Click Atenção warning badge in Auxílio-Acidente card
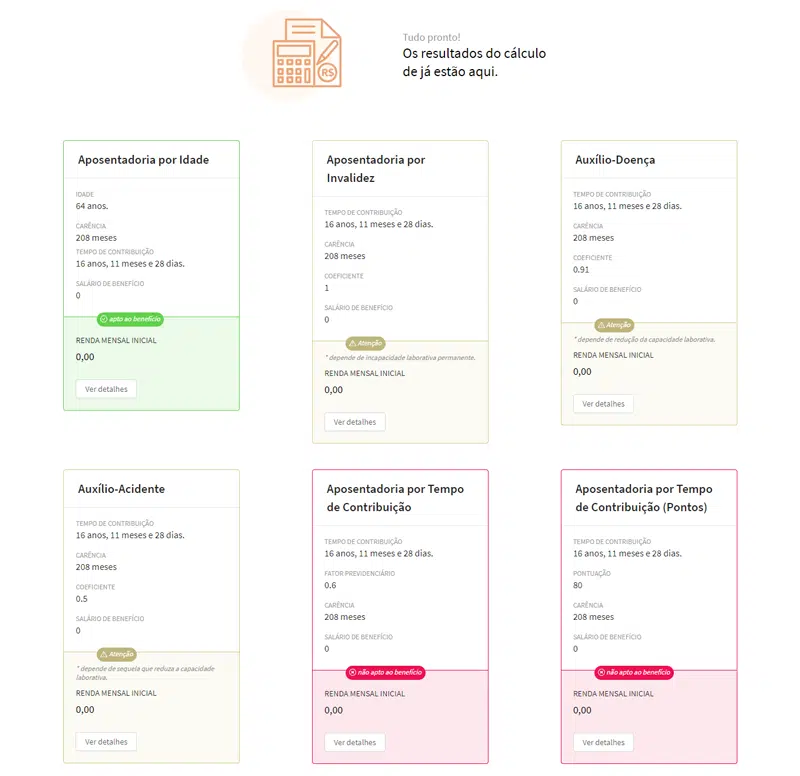This screenshot has height=776, width=800. 117,654
